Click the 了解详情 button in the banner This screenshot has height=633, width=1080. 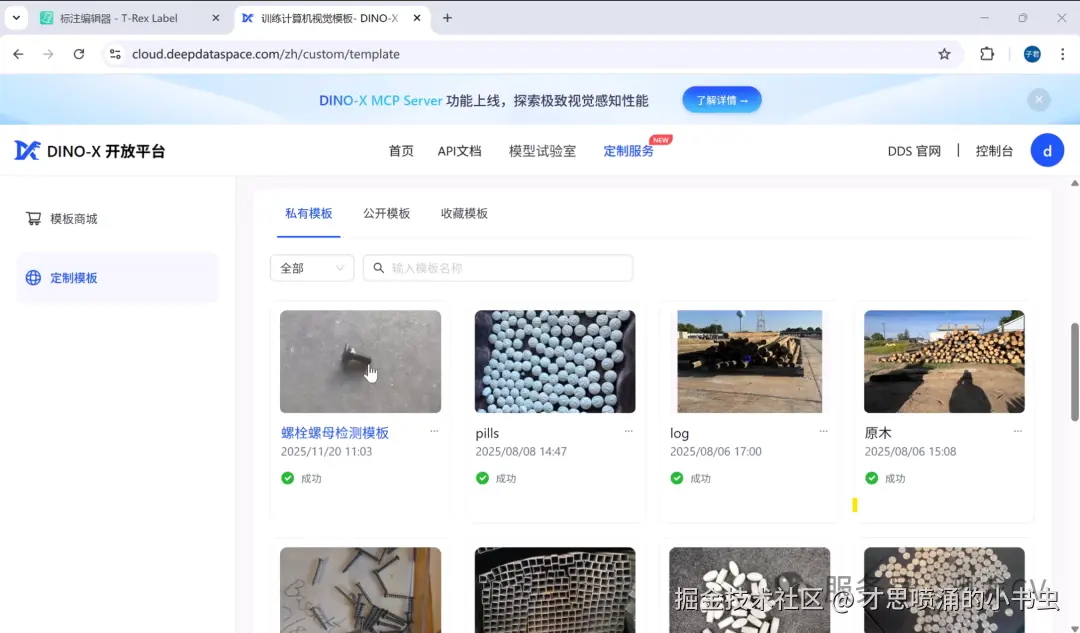[x=721, y=100]
